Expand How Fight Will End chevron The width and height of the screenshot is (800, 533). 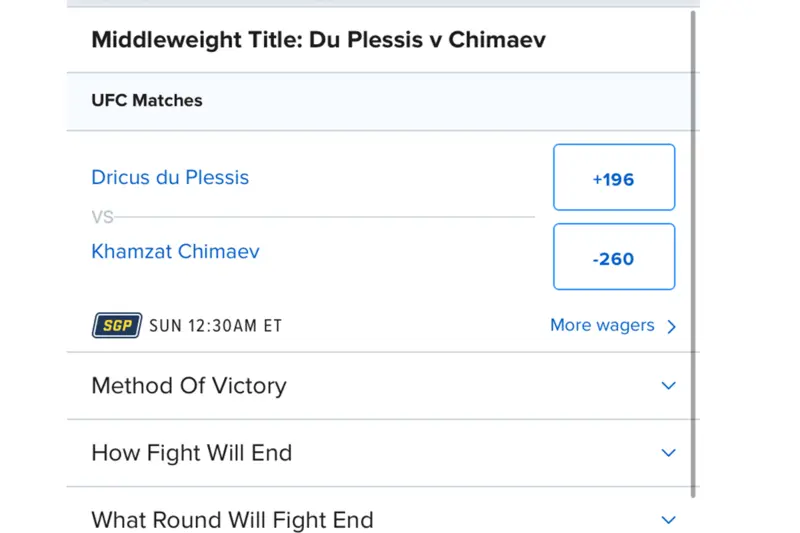tap(668, 452)
